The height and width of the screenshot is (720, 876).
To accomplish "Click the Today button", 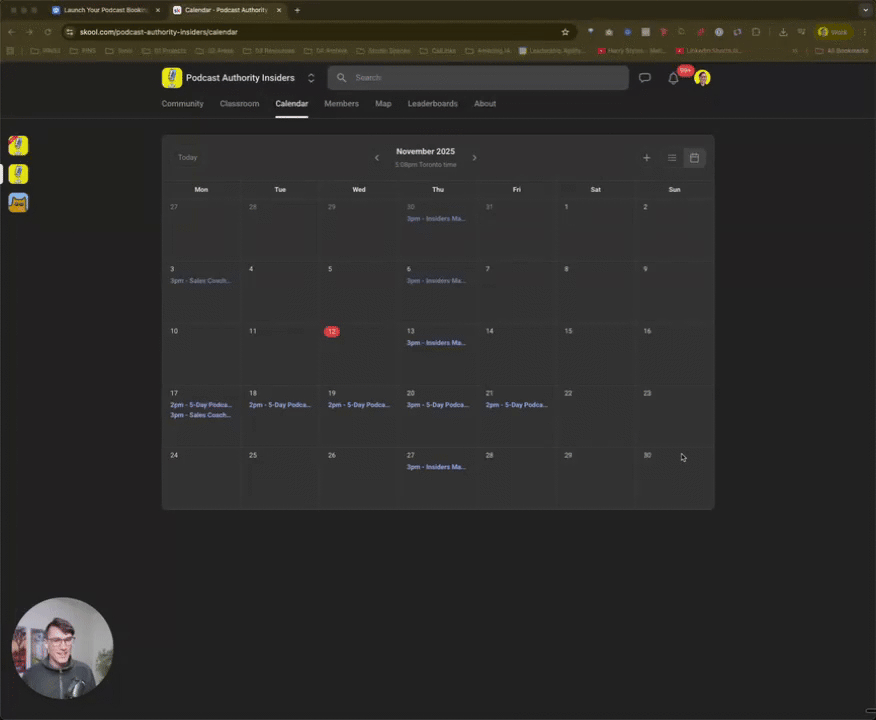I will click(187, 157).
